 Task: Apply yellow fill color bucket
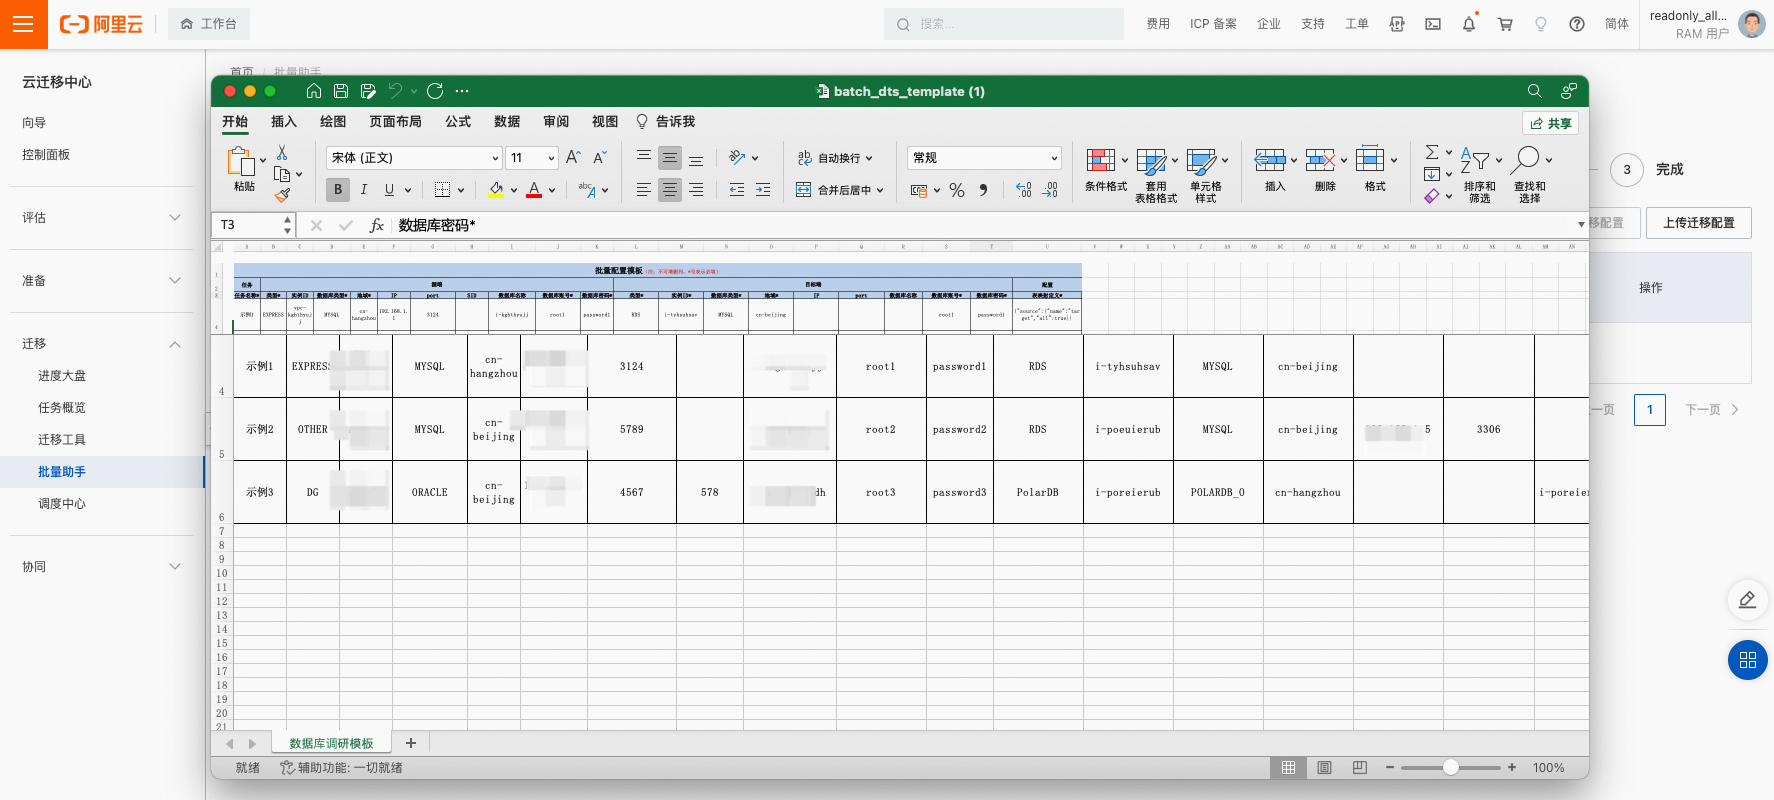[x=496, y=189]
